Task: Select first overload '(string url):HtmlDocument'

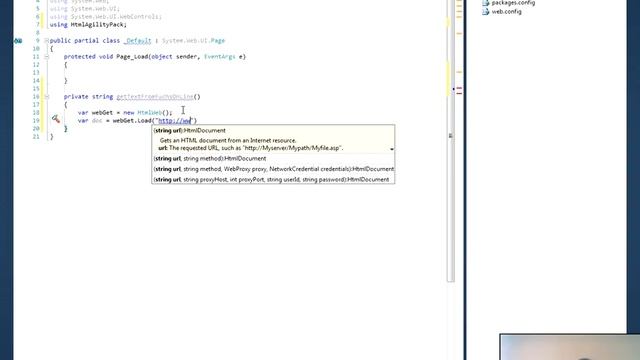Action: (189, 131)
